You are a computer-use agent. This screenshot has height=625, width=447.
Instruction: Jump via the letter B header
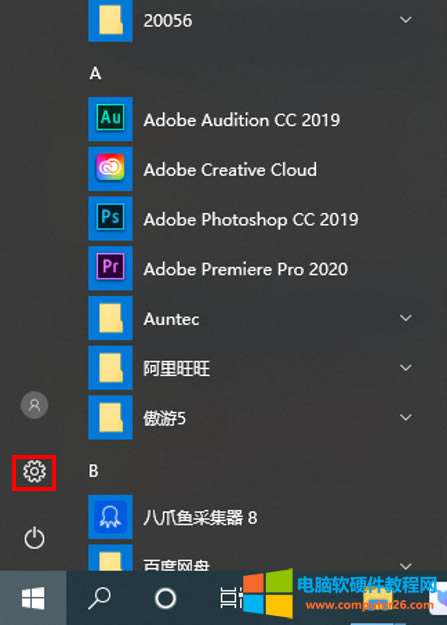[x=94, y=471]
